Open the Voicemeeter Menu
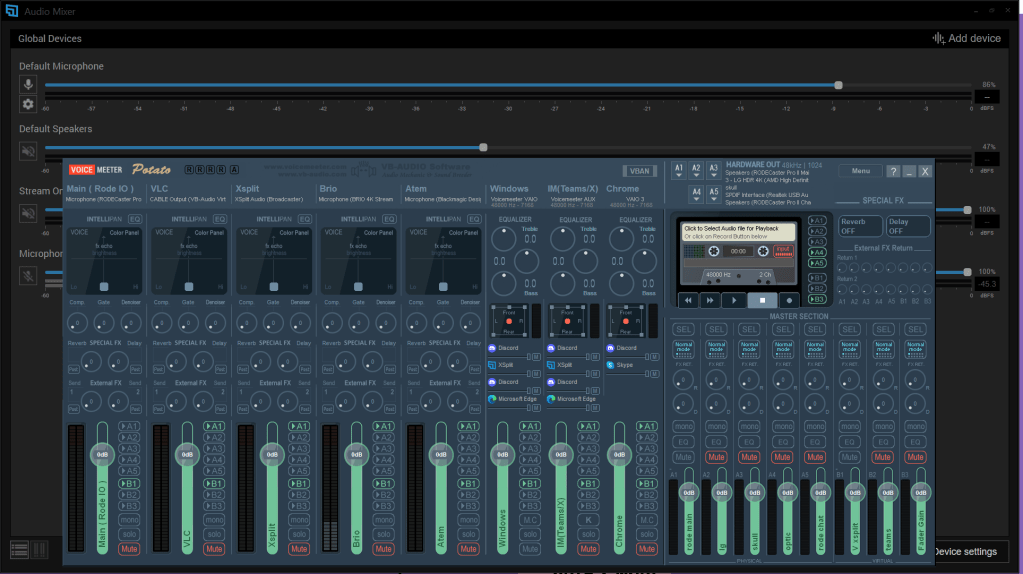The width and height of the screenshot is (1023, 574). [x=861, y=171]
